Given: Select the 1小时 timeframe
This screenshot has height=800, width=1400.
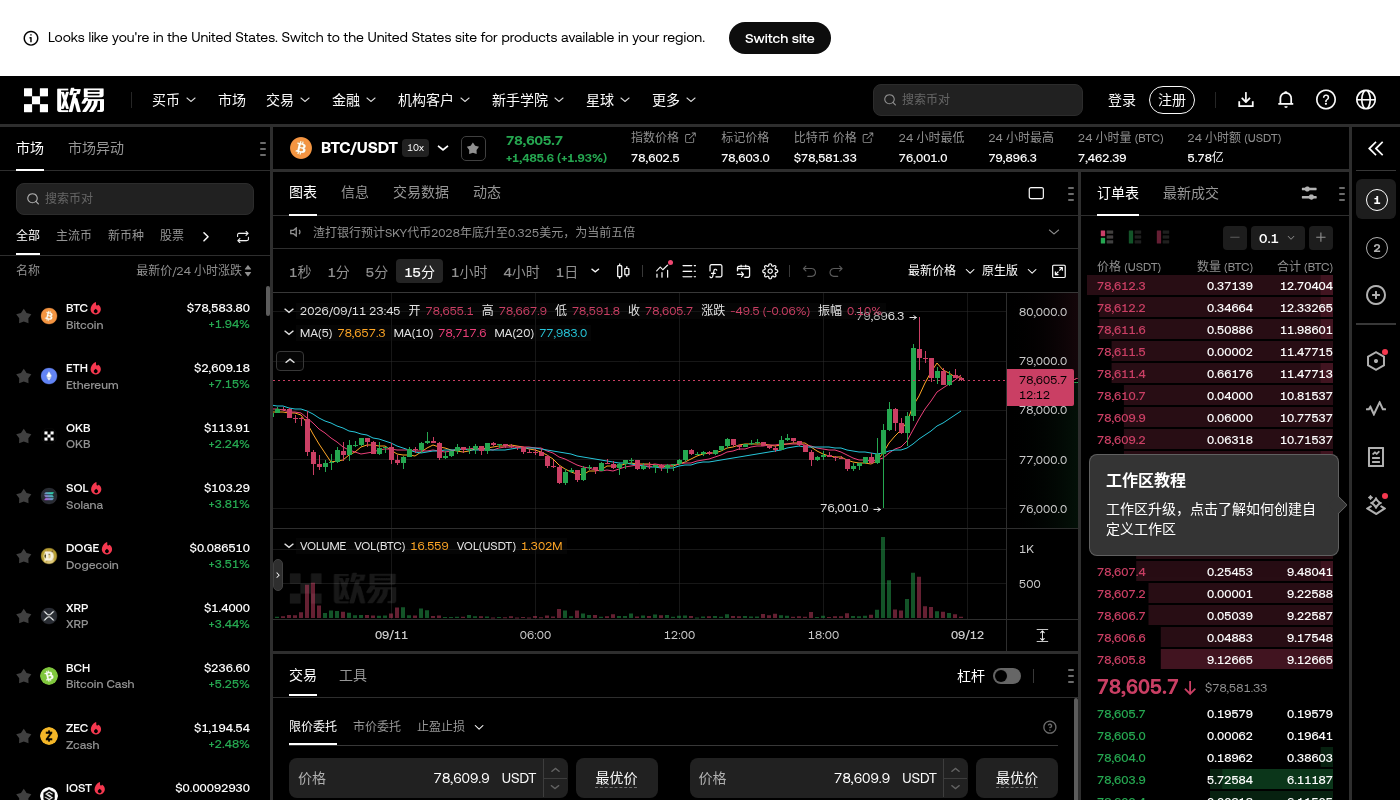Looking at the screenshot, I should coord(469,271).
